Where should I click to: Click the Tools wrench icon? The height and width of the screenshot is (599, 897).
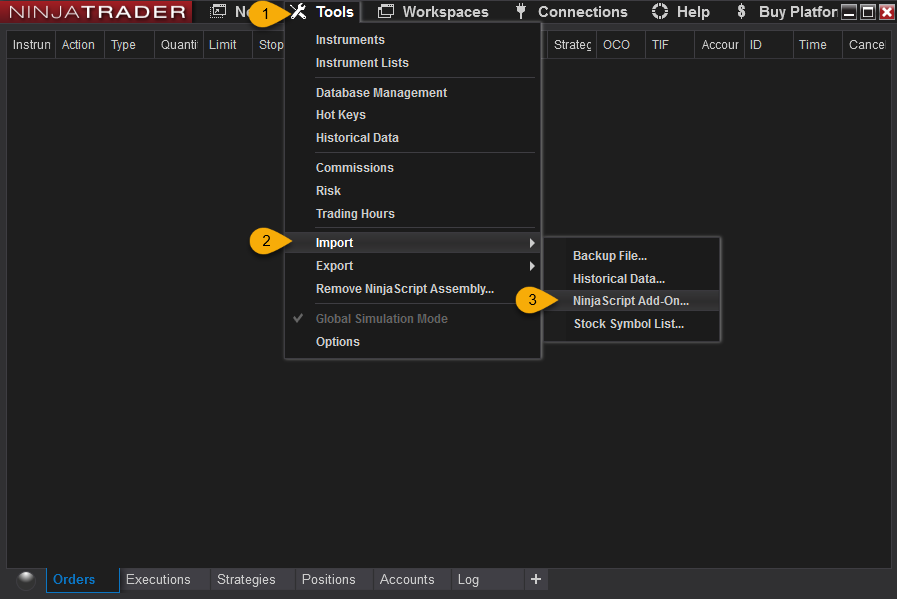pos(298,11)
